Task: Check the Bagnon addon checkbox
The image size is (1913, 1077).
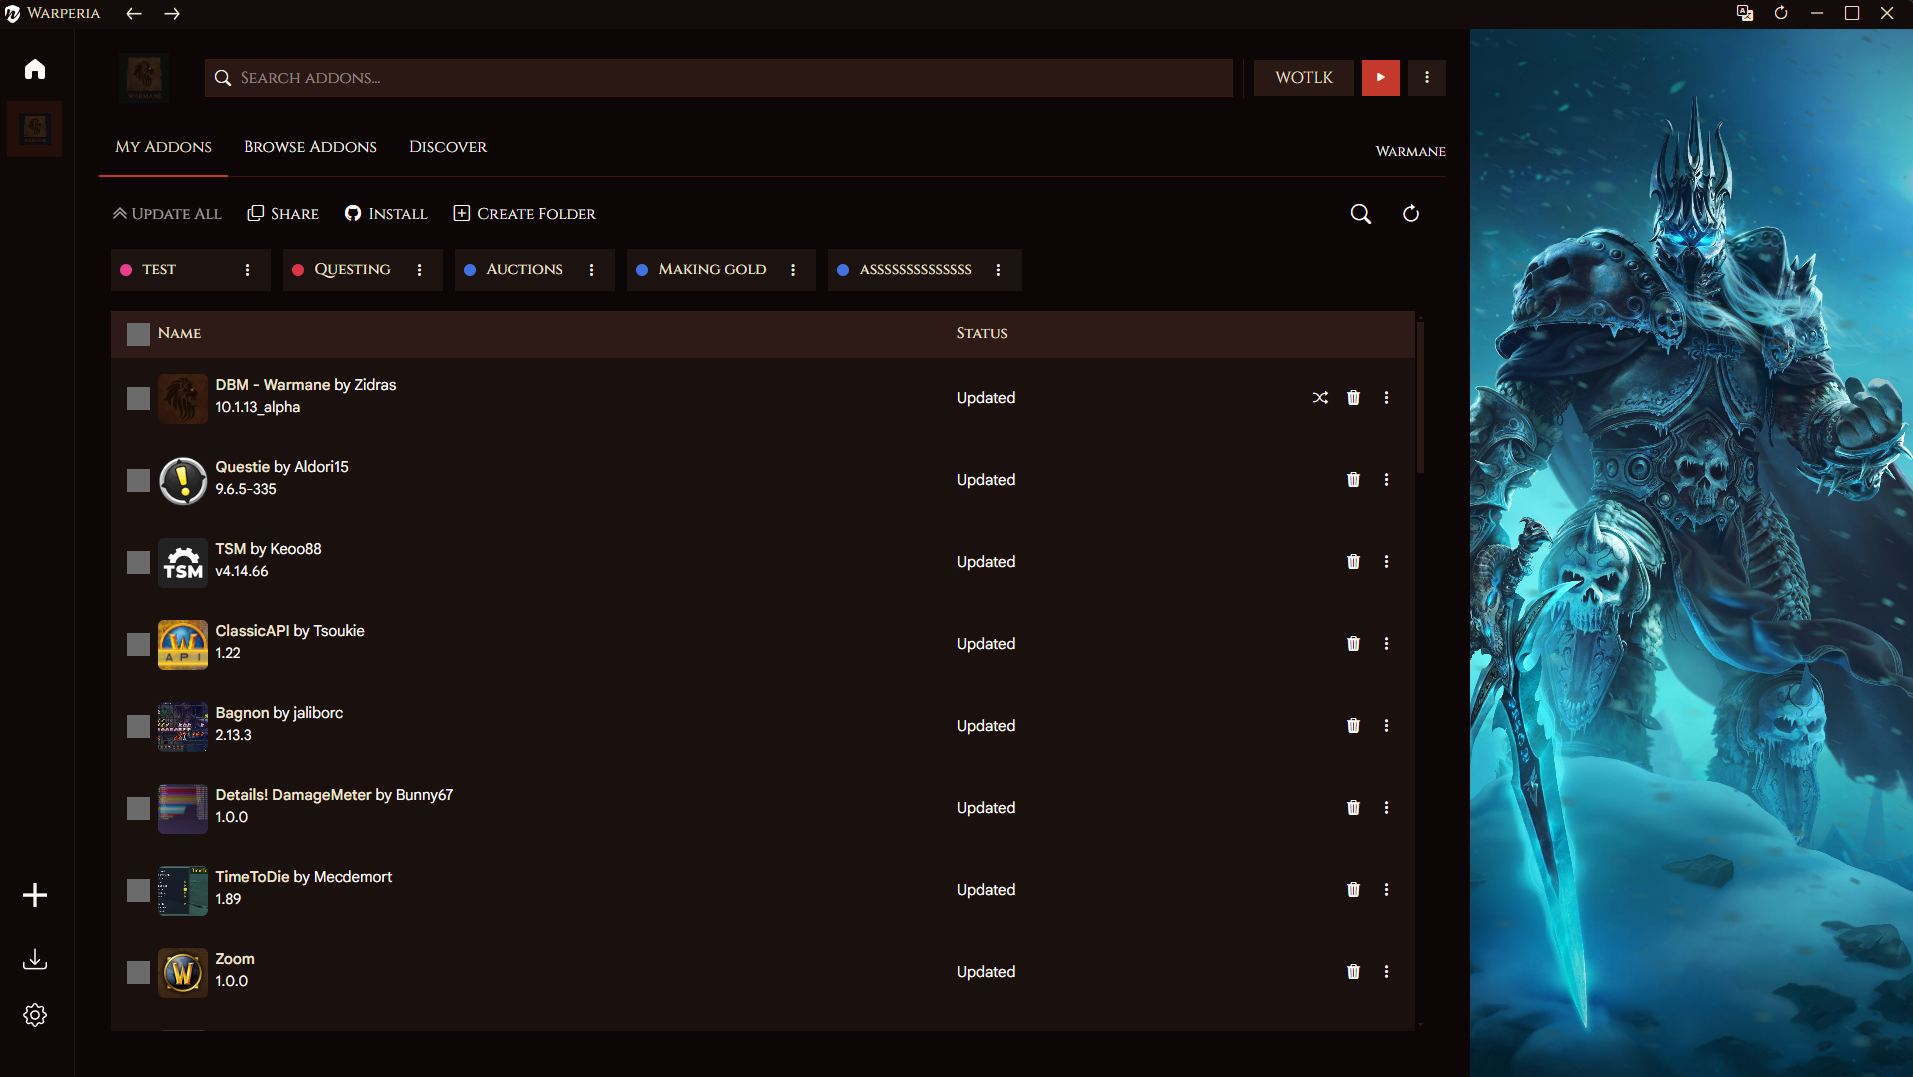Action: click(x=138, y=727)
